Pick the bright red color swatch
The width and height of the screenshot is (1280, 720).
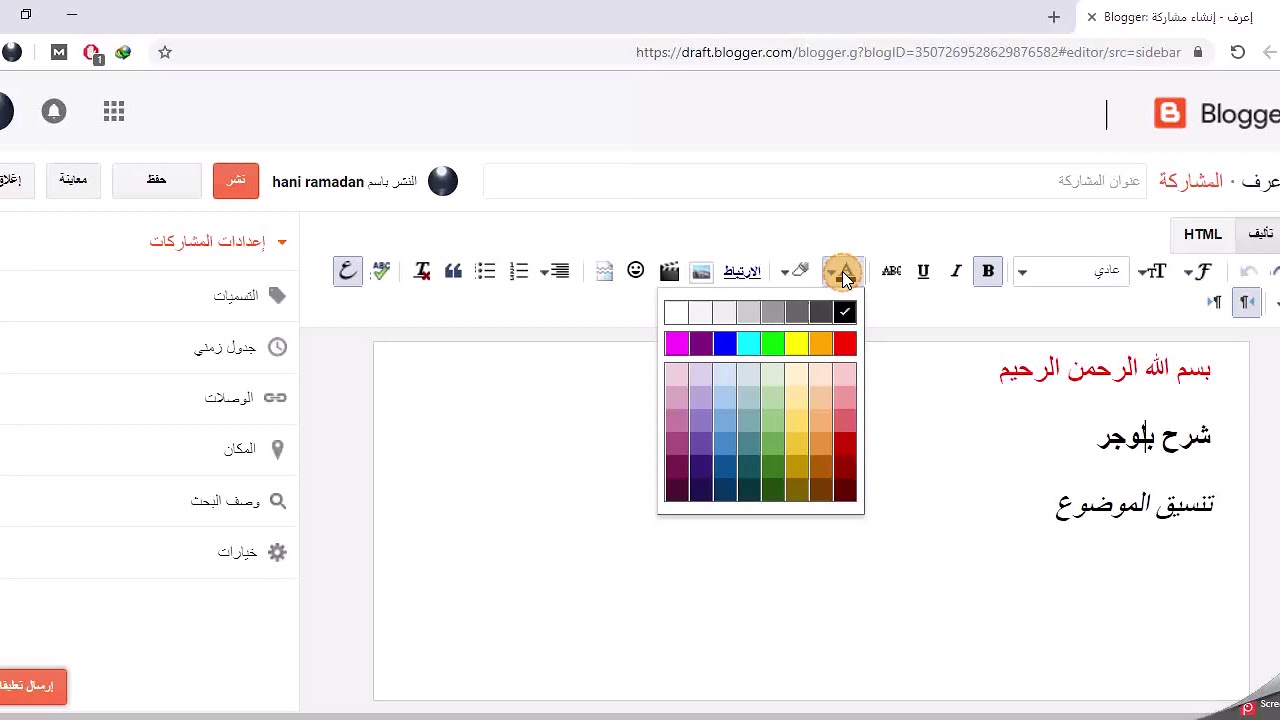(x=845, y=345)
